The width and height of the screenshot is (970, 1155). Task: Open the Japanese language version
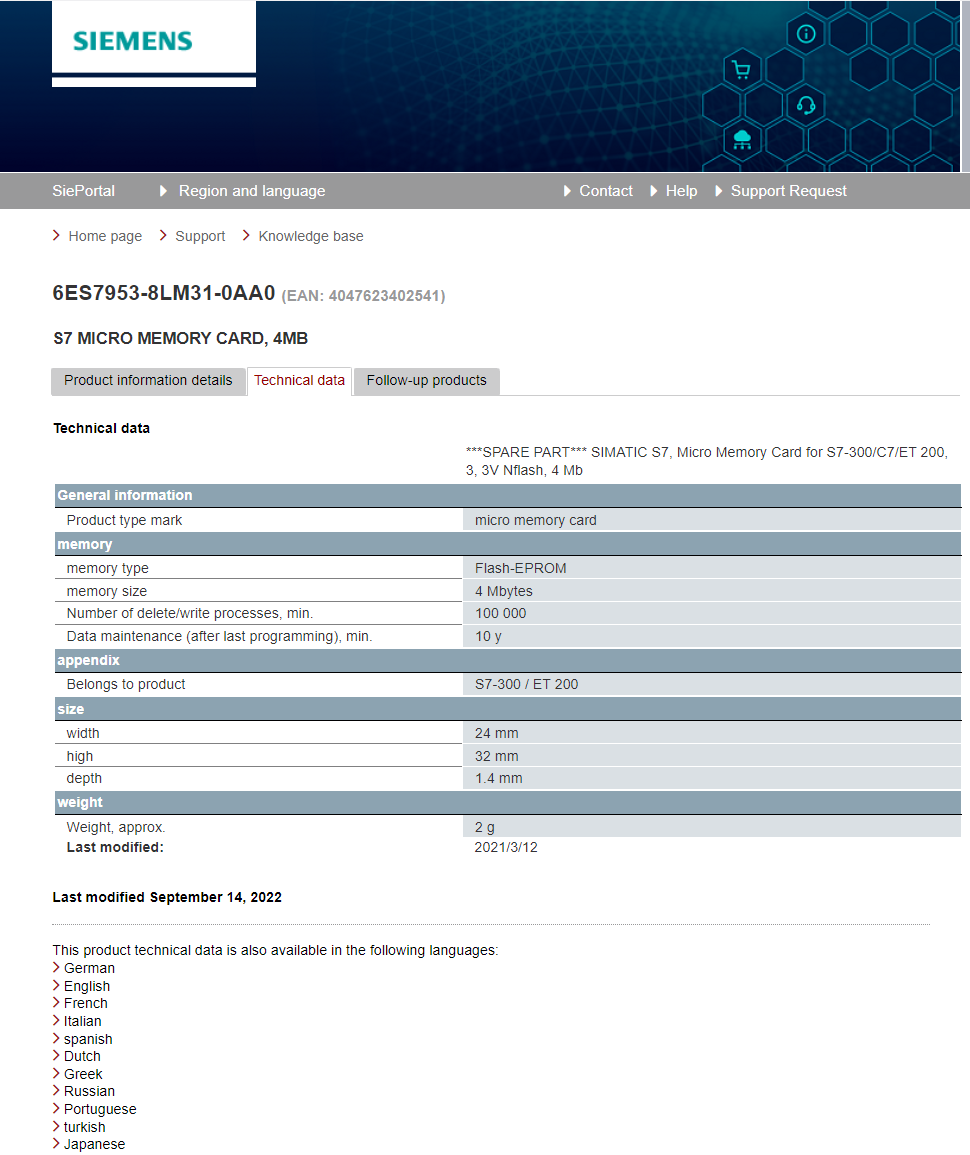click(94, 1144)
